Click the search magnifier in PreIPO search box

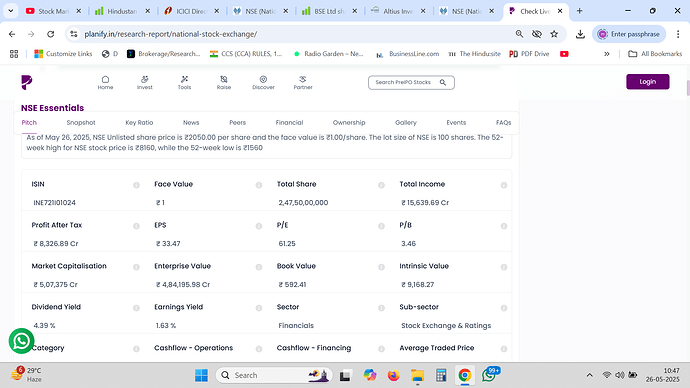443,82
